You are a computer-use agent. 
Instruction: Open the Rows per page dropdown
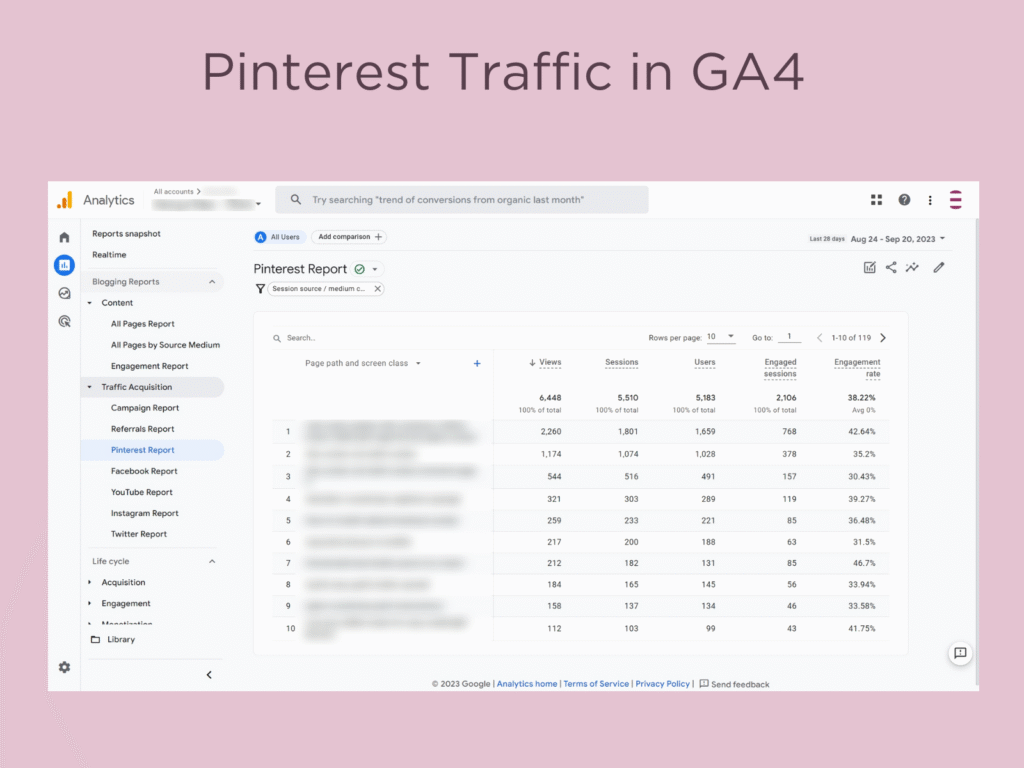[x=720, y=337]
